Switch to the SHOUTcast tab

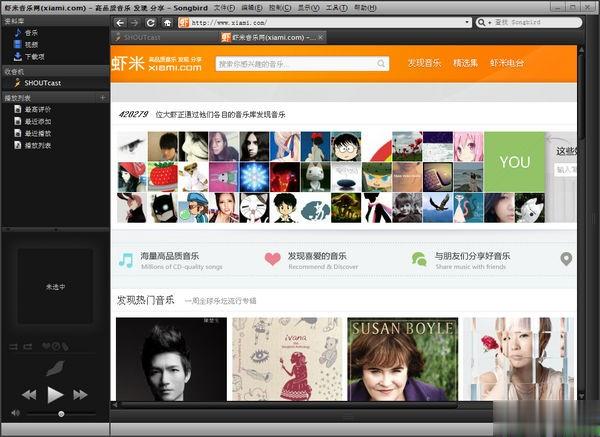[x=165, y=38]
